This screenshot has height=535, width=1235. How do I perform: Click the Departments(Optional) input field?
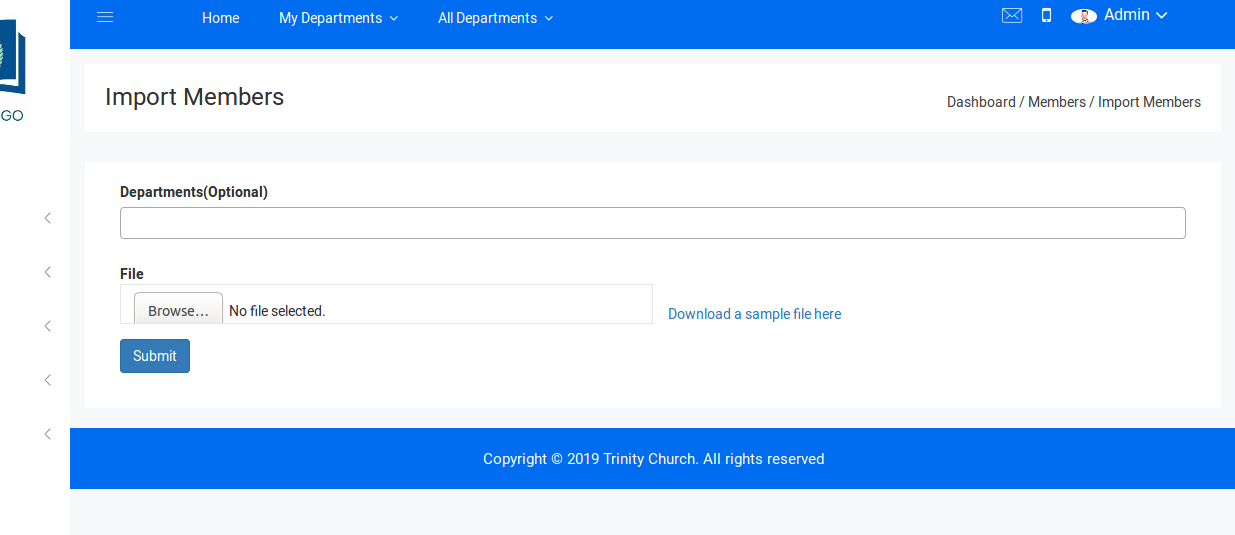point(653,223)
